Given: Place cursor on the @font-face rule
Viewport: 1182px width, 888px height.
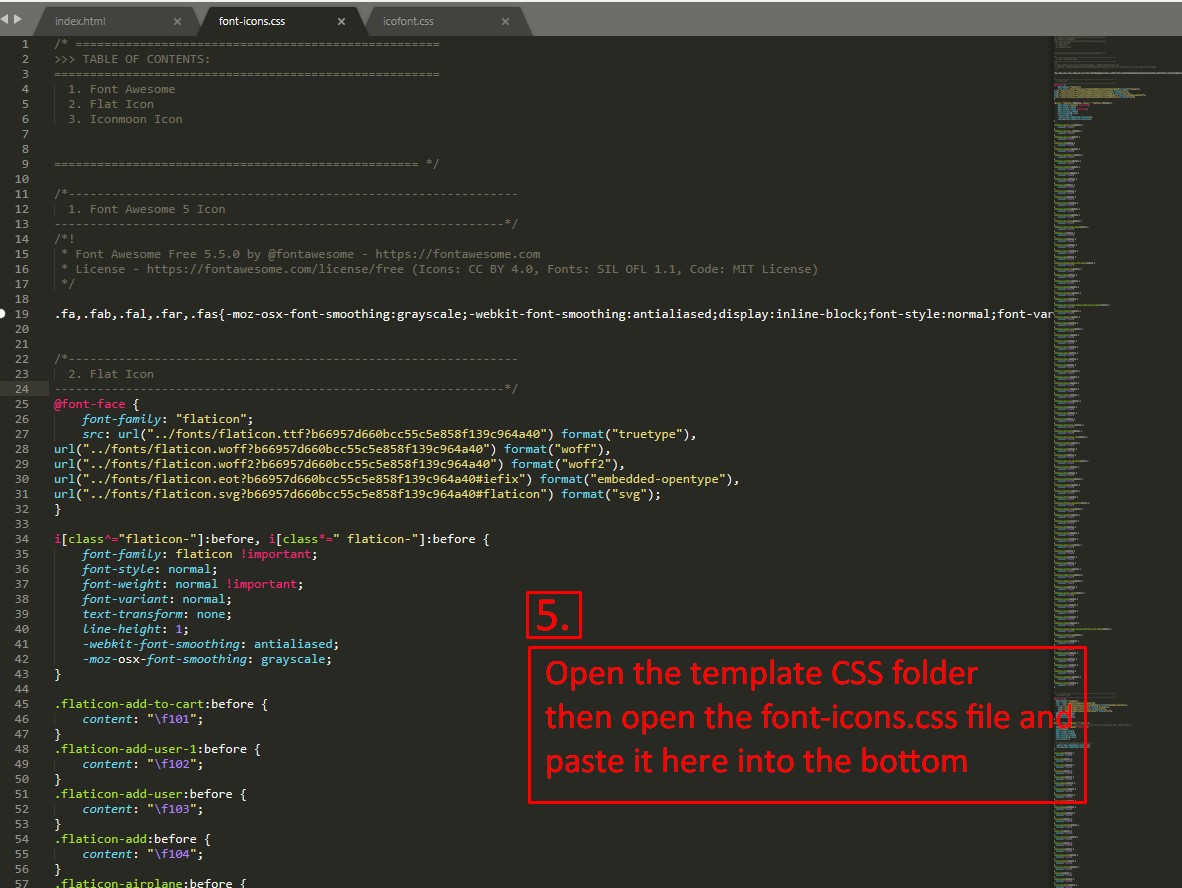Looking at the screenshot, I should (90, 404).
